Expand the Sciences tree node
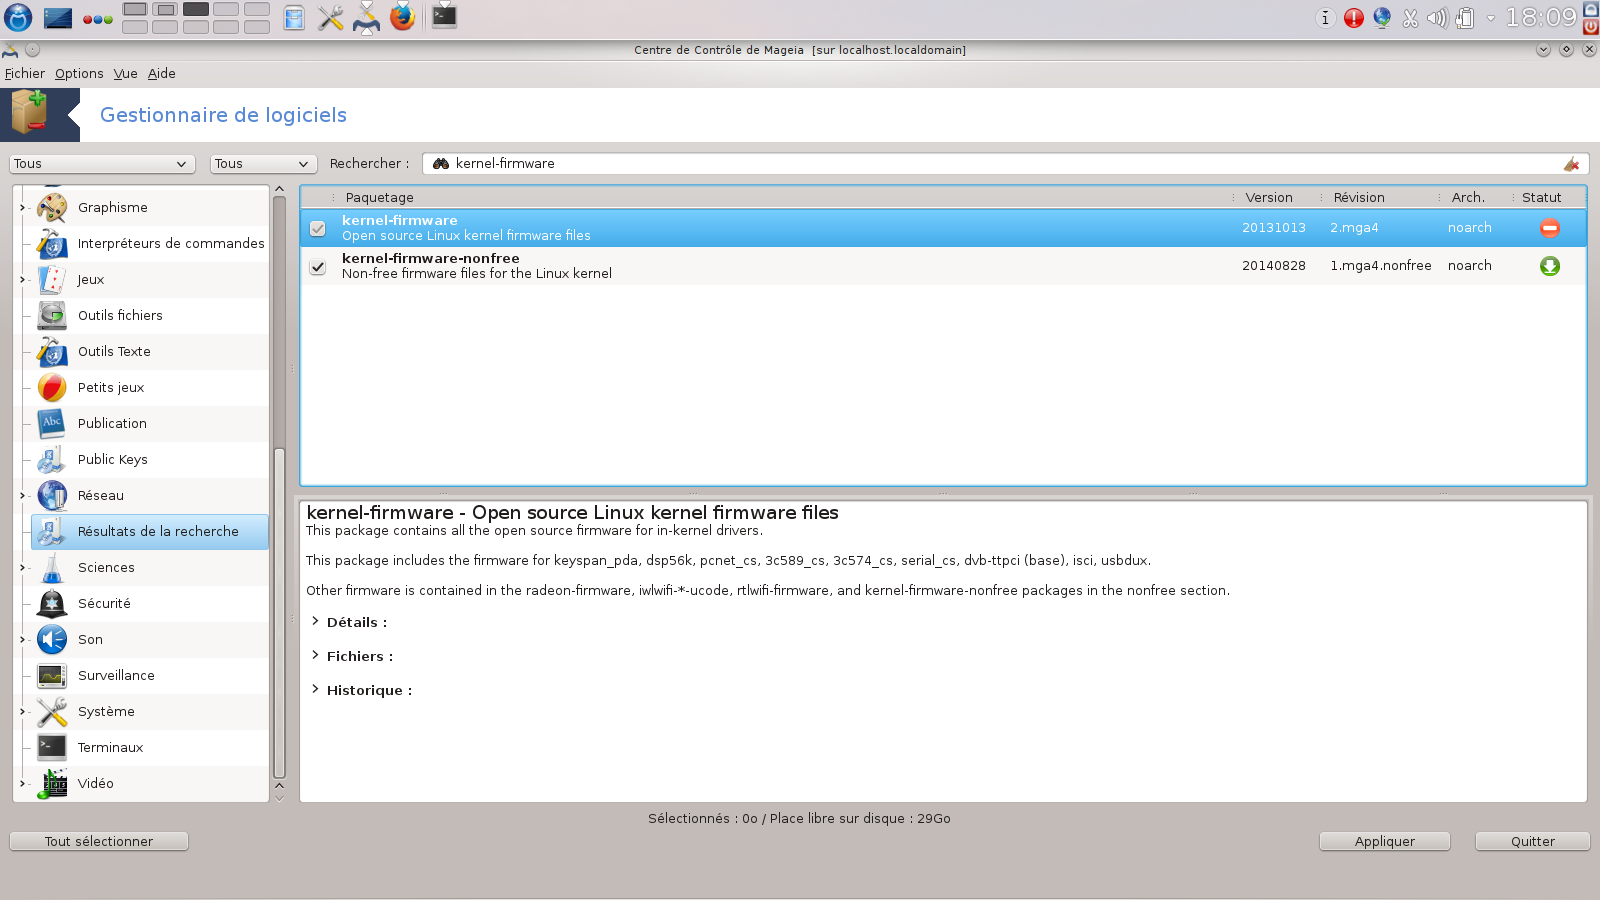1600x900 pixels. (23, 567)
